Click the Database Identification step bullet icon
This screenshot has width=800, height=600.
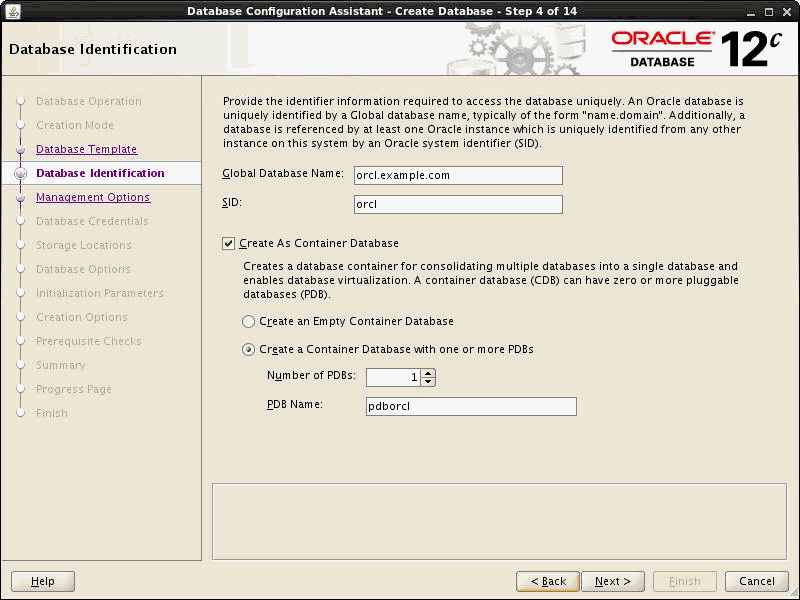pos(20,173)
